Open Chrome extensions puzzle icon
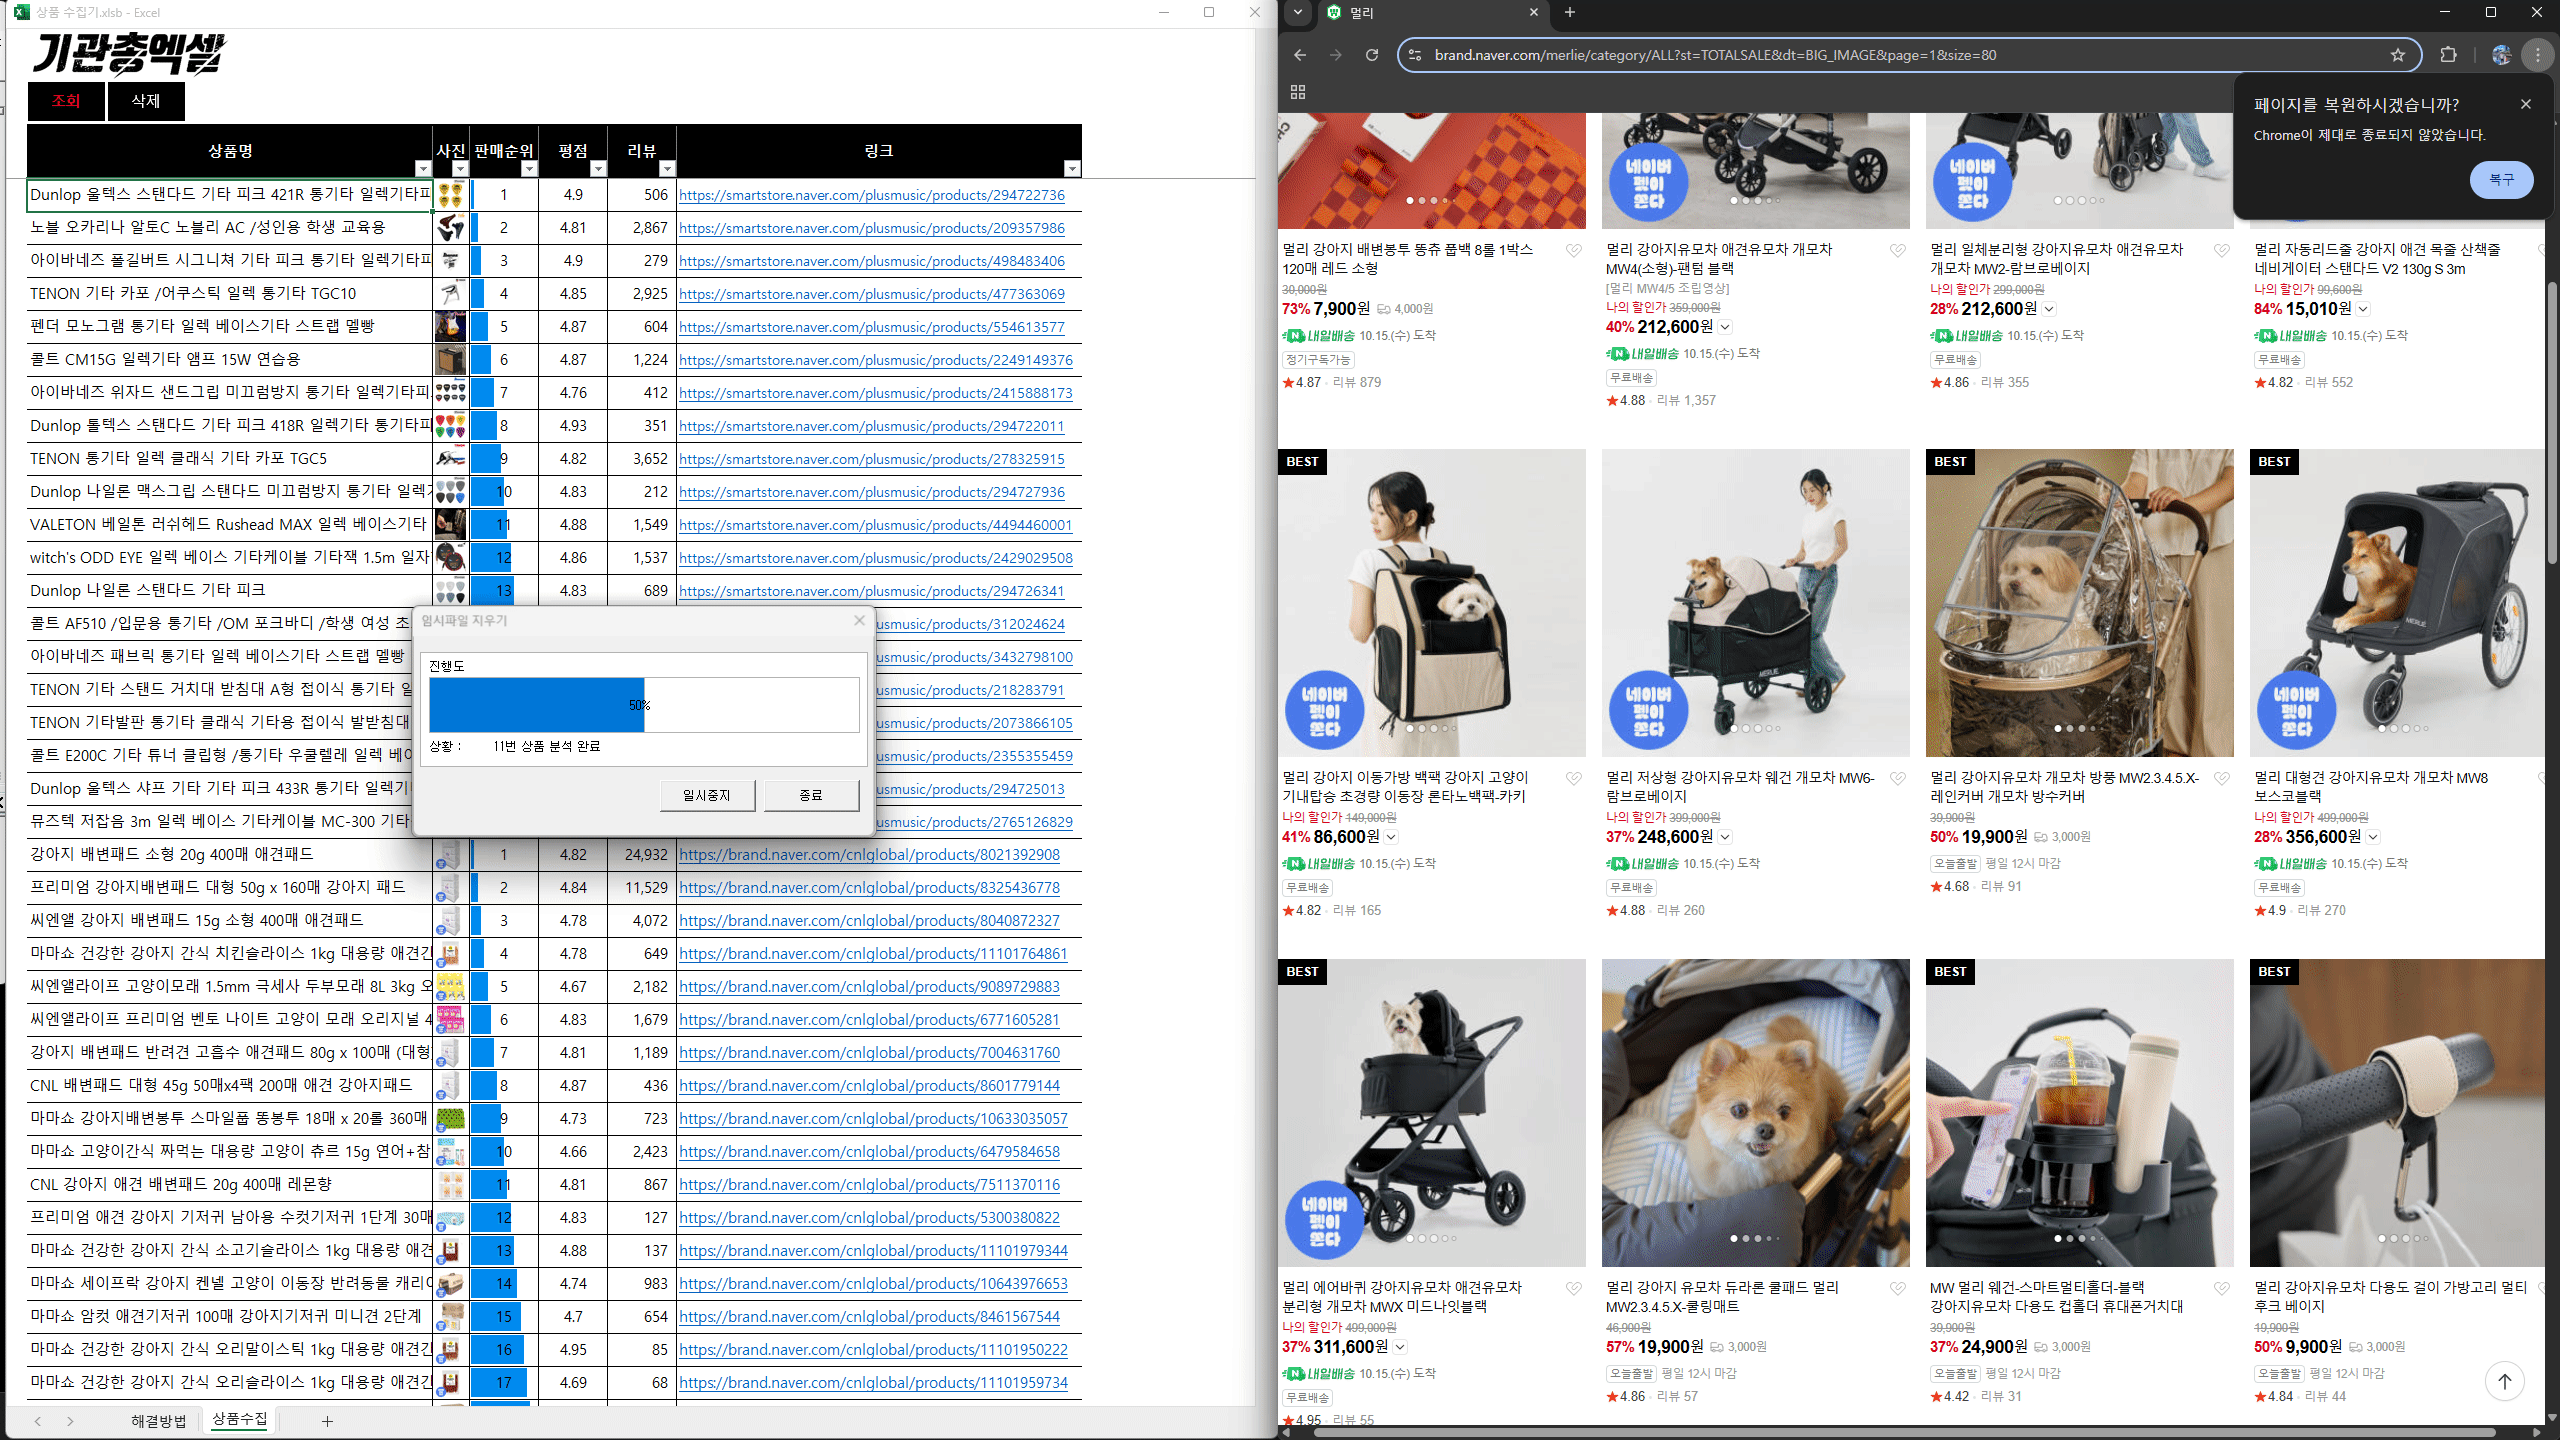The height and width of the screenshot is (1440, 2560). pos(2448,55)
